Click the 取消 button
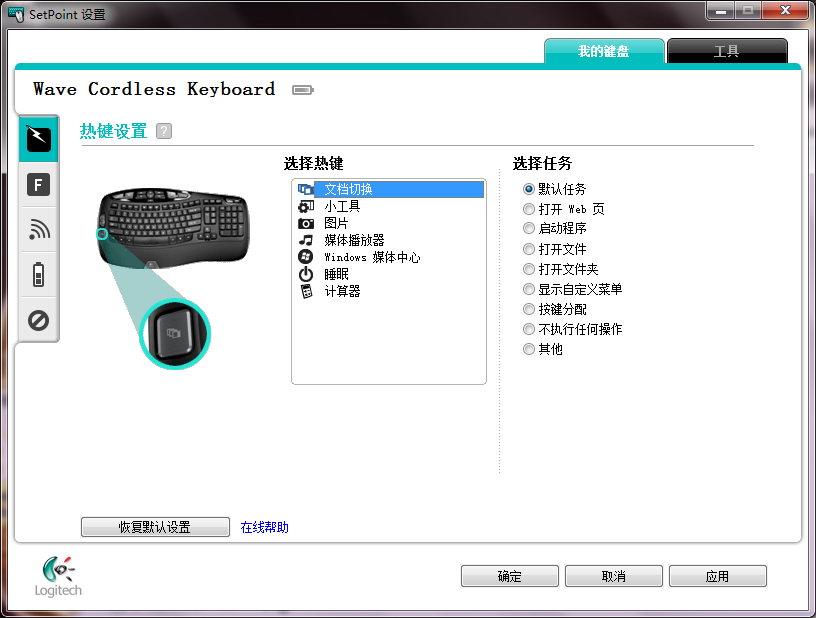Image resolution: width=816 pixels, height=618 pixels. tap(614, 576)
